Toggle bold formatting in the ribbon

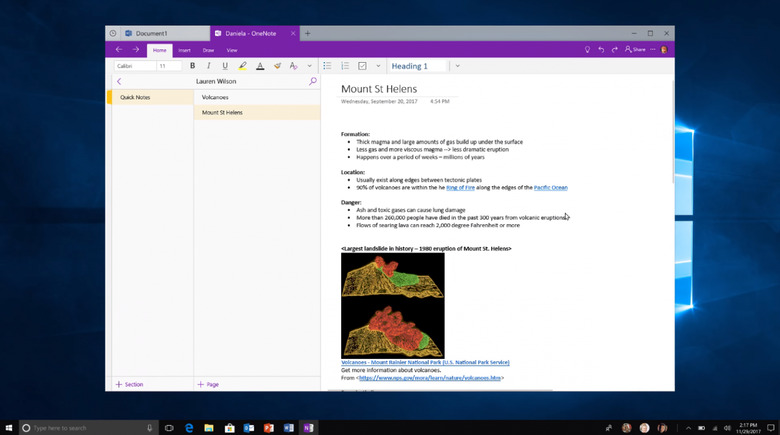tap(193, 66)
